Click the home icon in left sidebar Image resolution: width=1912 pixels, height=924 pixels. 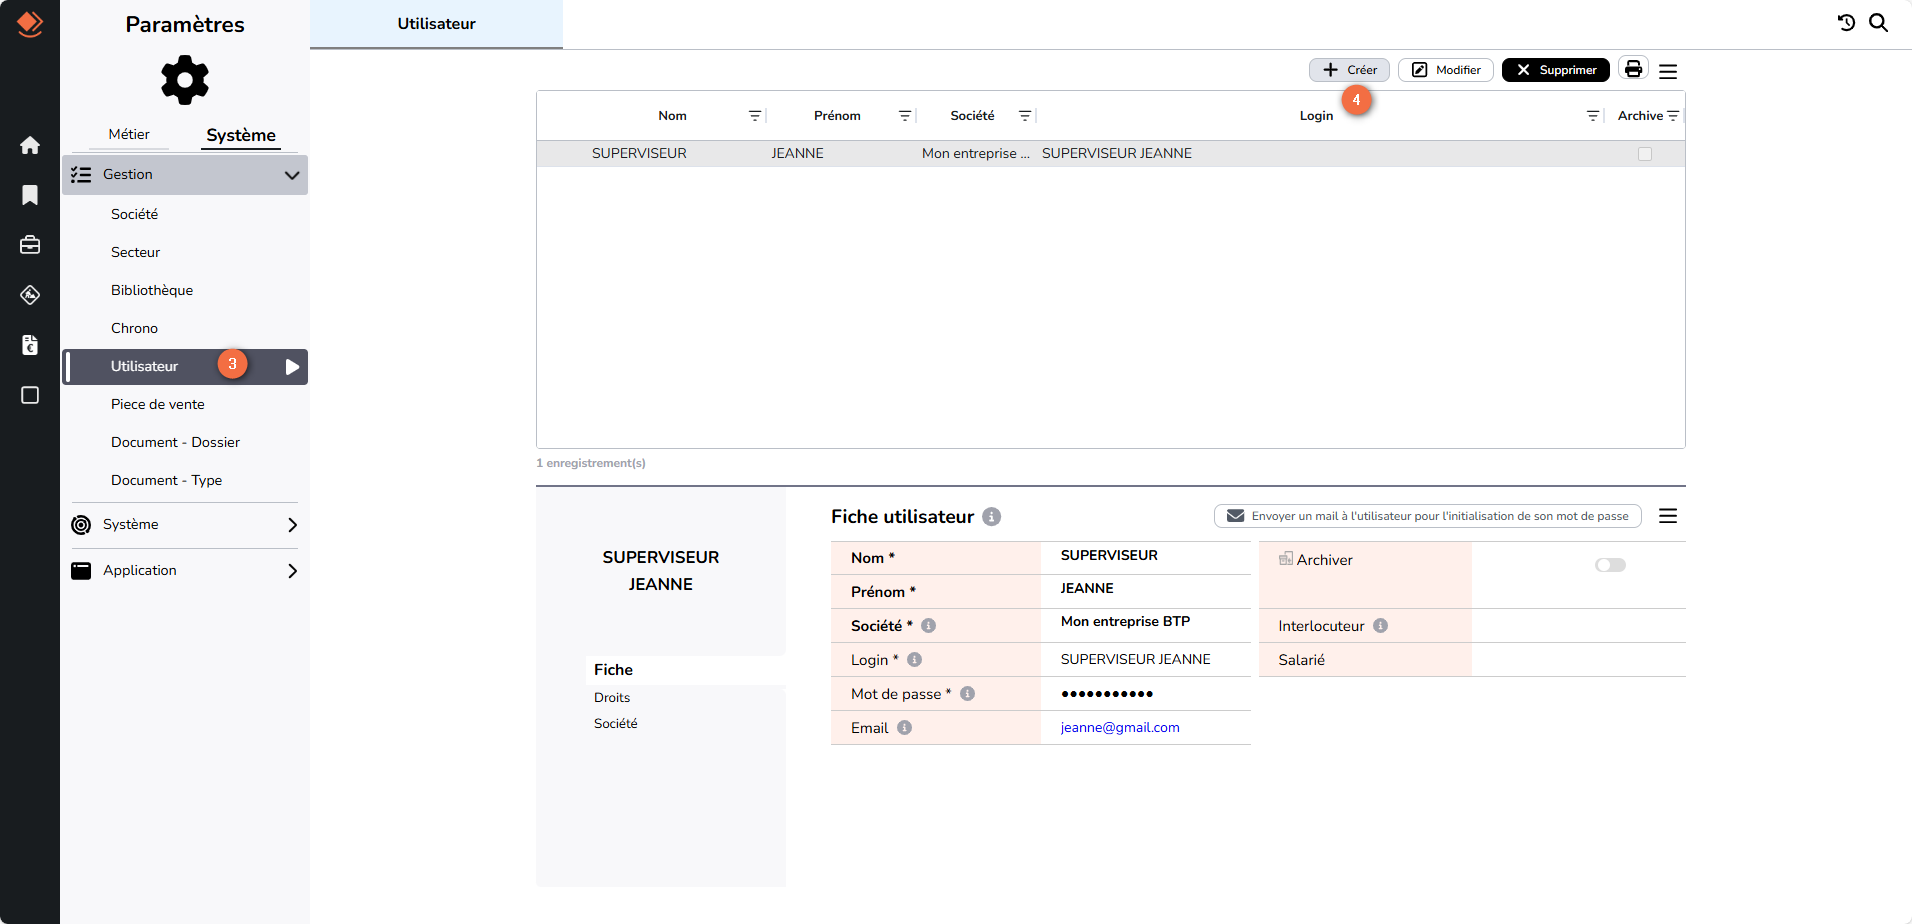point(30,145)
